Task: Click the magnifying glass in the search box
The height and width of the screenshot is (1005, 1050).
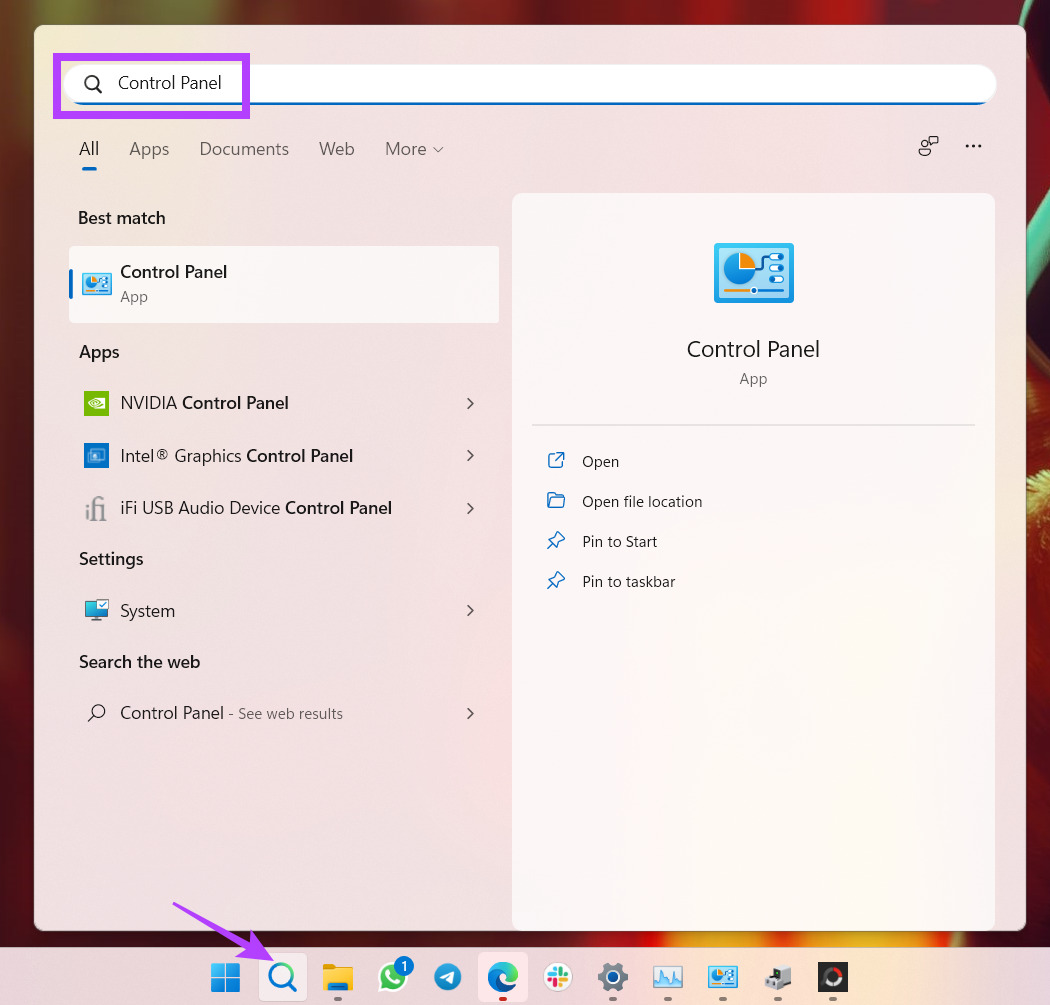Action: (x=92, y=84)
